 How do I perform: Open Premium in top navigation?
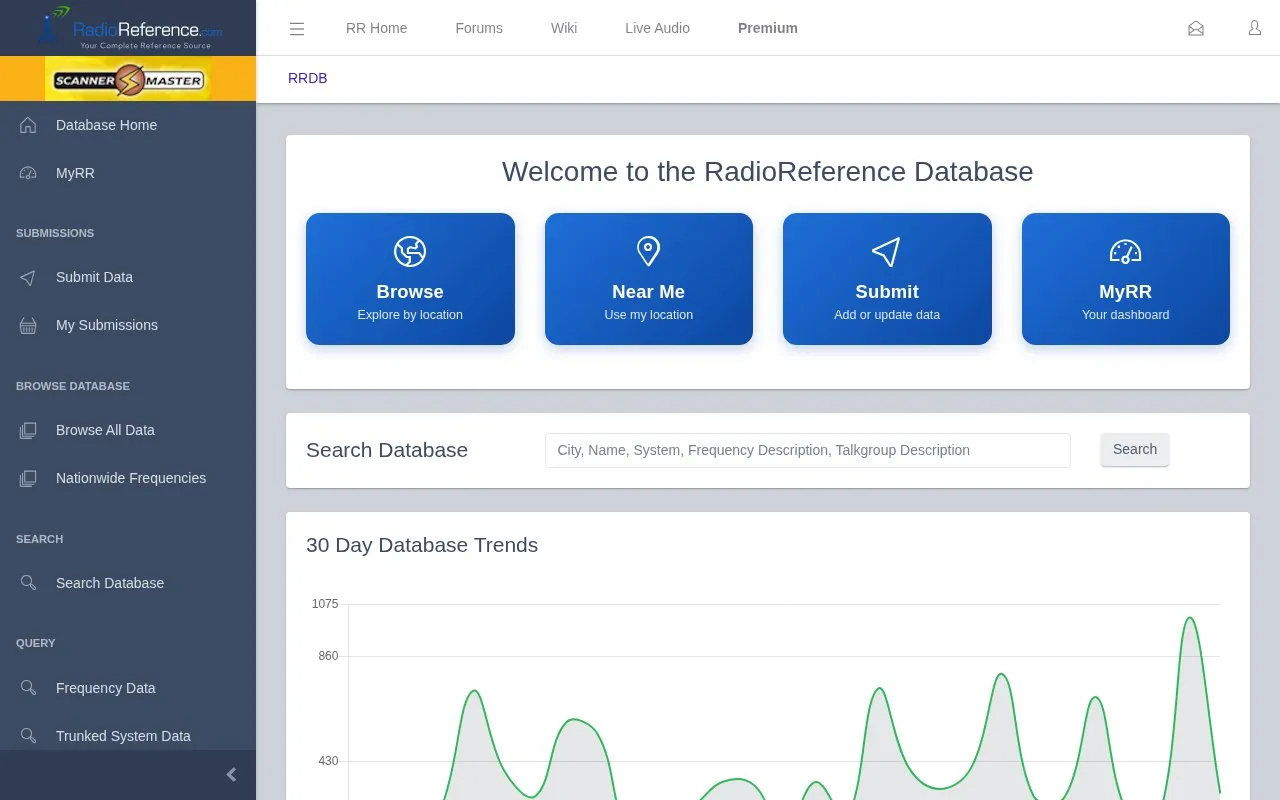pos(768,28)
